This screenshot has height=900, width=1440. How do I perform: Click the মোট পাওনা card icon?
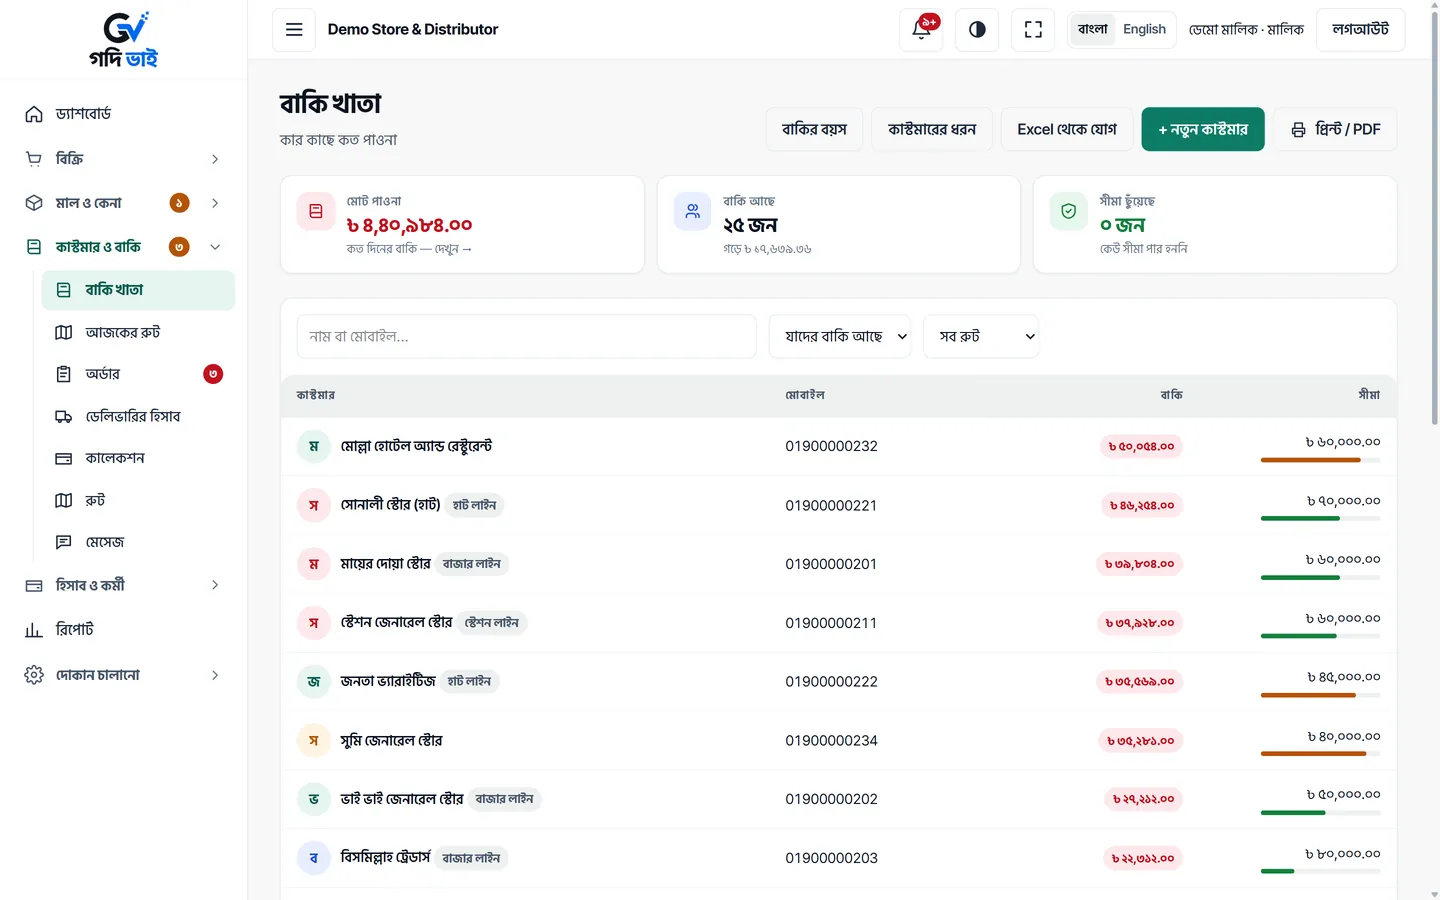click(316, 211)
